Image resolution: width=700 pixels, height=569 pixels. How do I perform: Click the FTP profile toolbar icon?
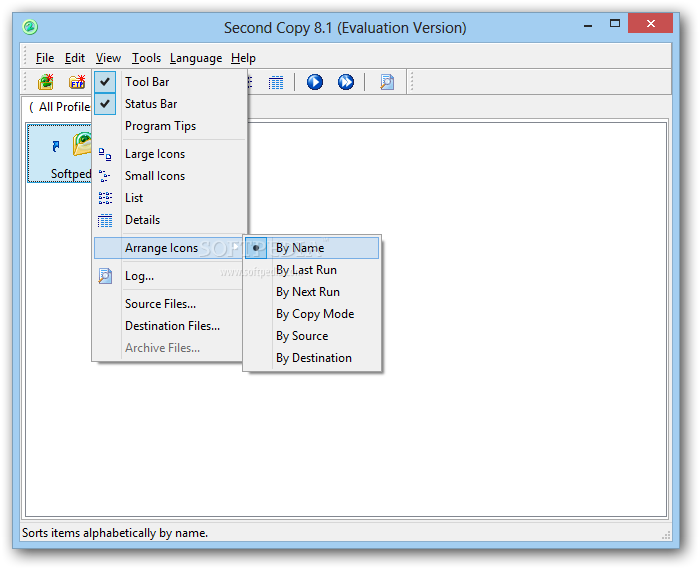coord(77,82)
